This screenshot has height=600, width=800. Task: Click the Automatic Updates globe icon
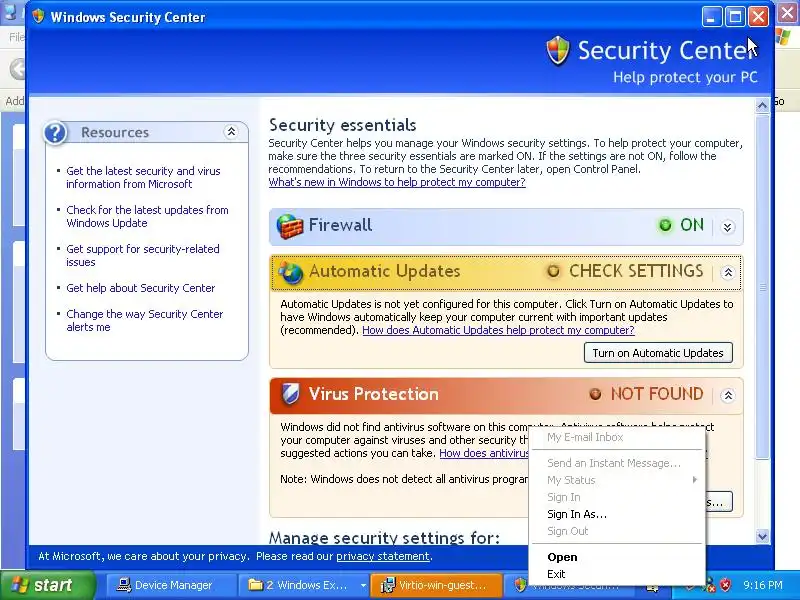291,272
